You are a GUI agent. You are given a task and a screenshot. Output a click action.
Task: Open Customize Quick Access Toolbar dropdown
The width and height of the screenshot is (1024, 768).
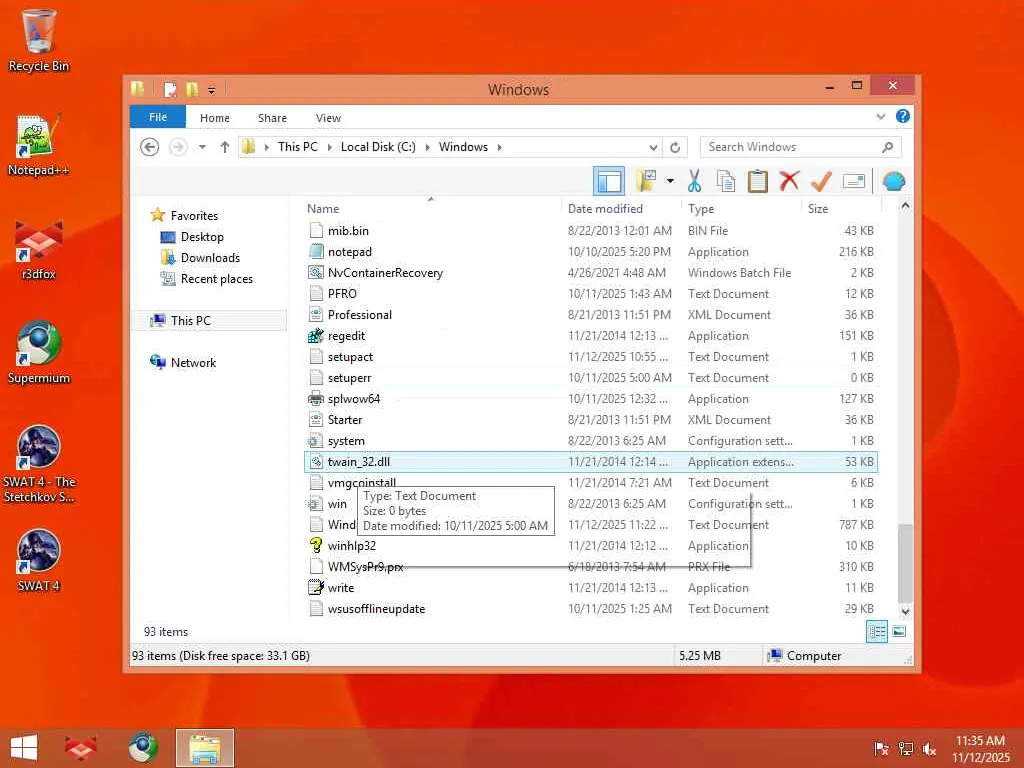212,90
